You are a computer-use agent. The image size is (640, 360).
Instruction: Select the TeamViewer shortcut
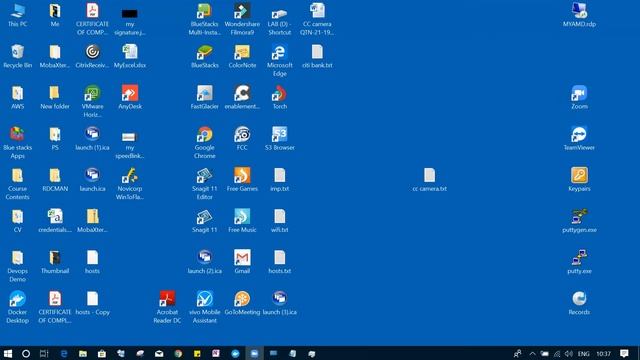pos(579,138)
